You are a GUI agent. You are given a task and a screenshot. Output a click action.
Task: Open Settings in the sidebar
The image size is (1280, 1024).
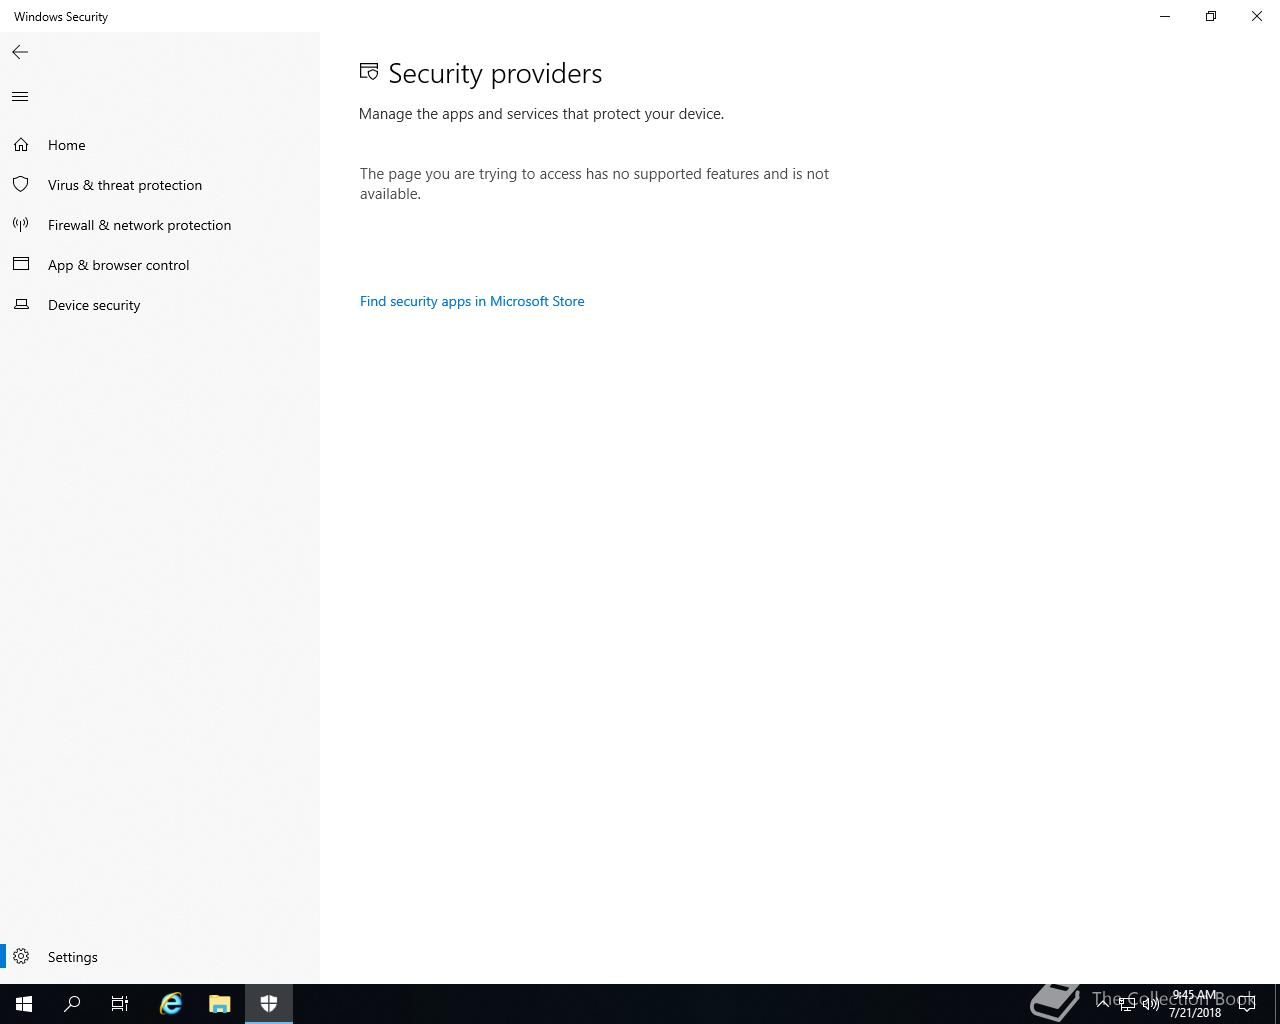(x=160, y=957)
